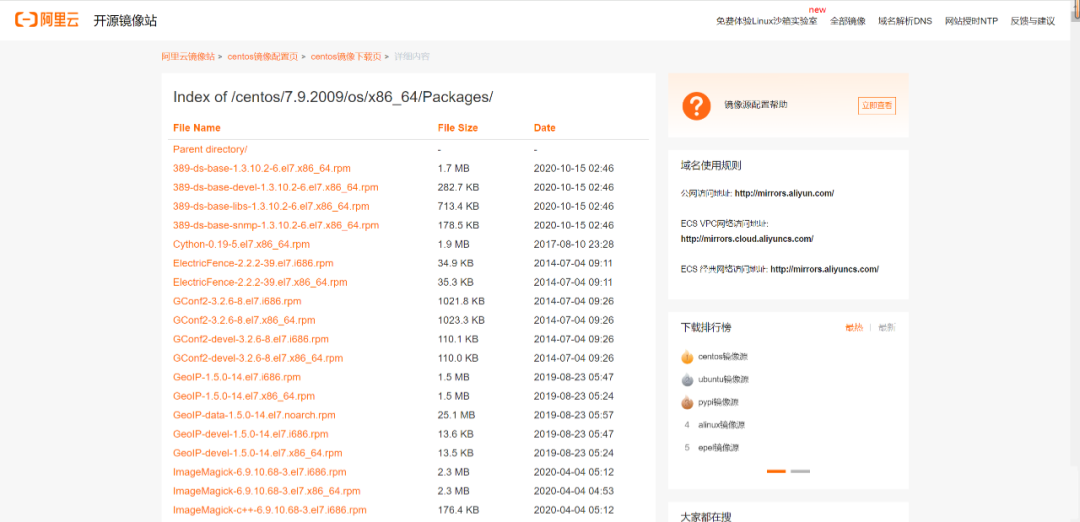Click the 立即查看 button
Viewport: 1080px width, 522px height.
877,105
